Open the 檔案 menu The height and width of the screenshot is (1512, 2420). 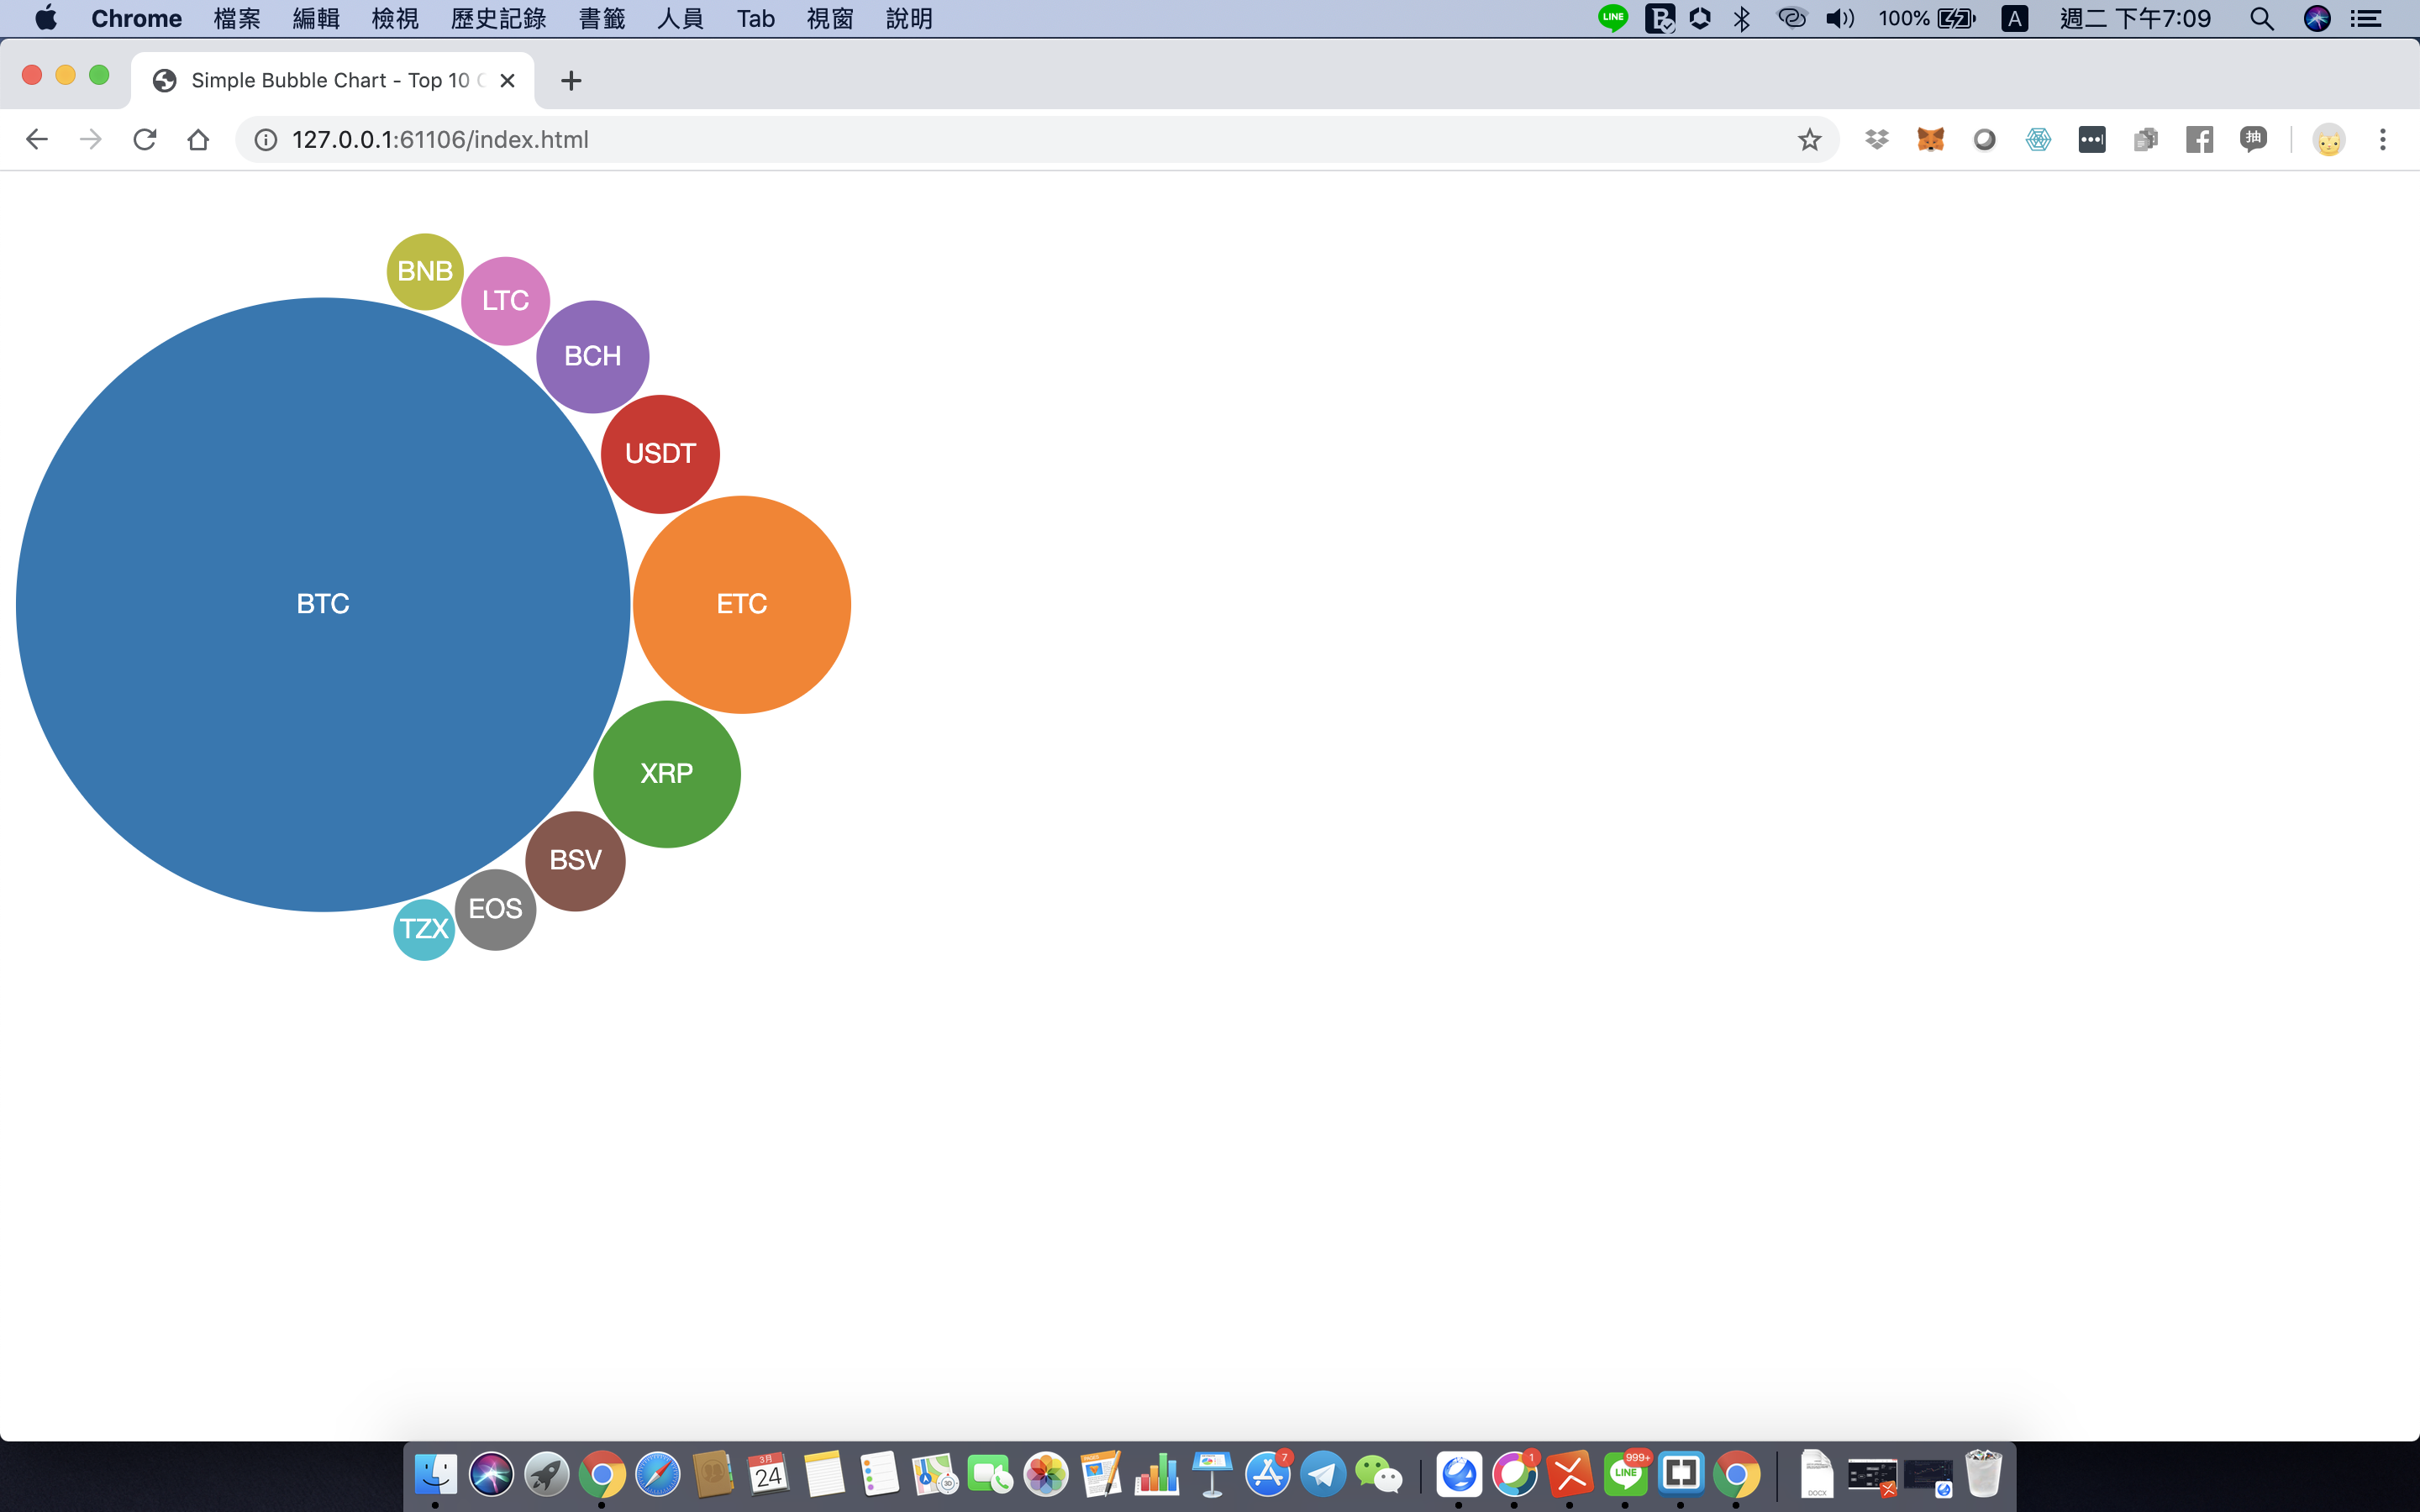[x=237, y=18]
